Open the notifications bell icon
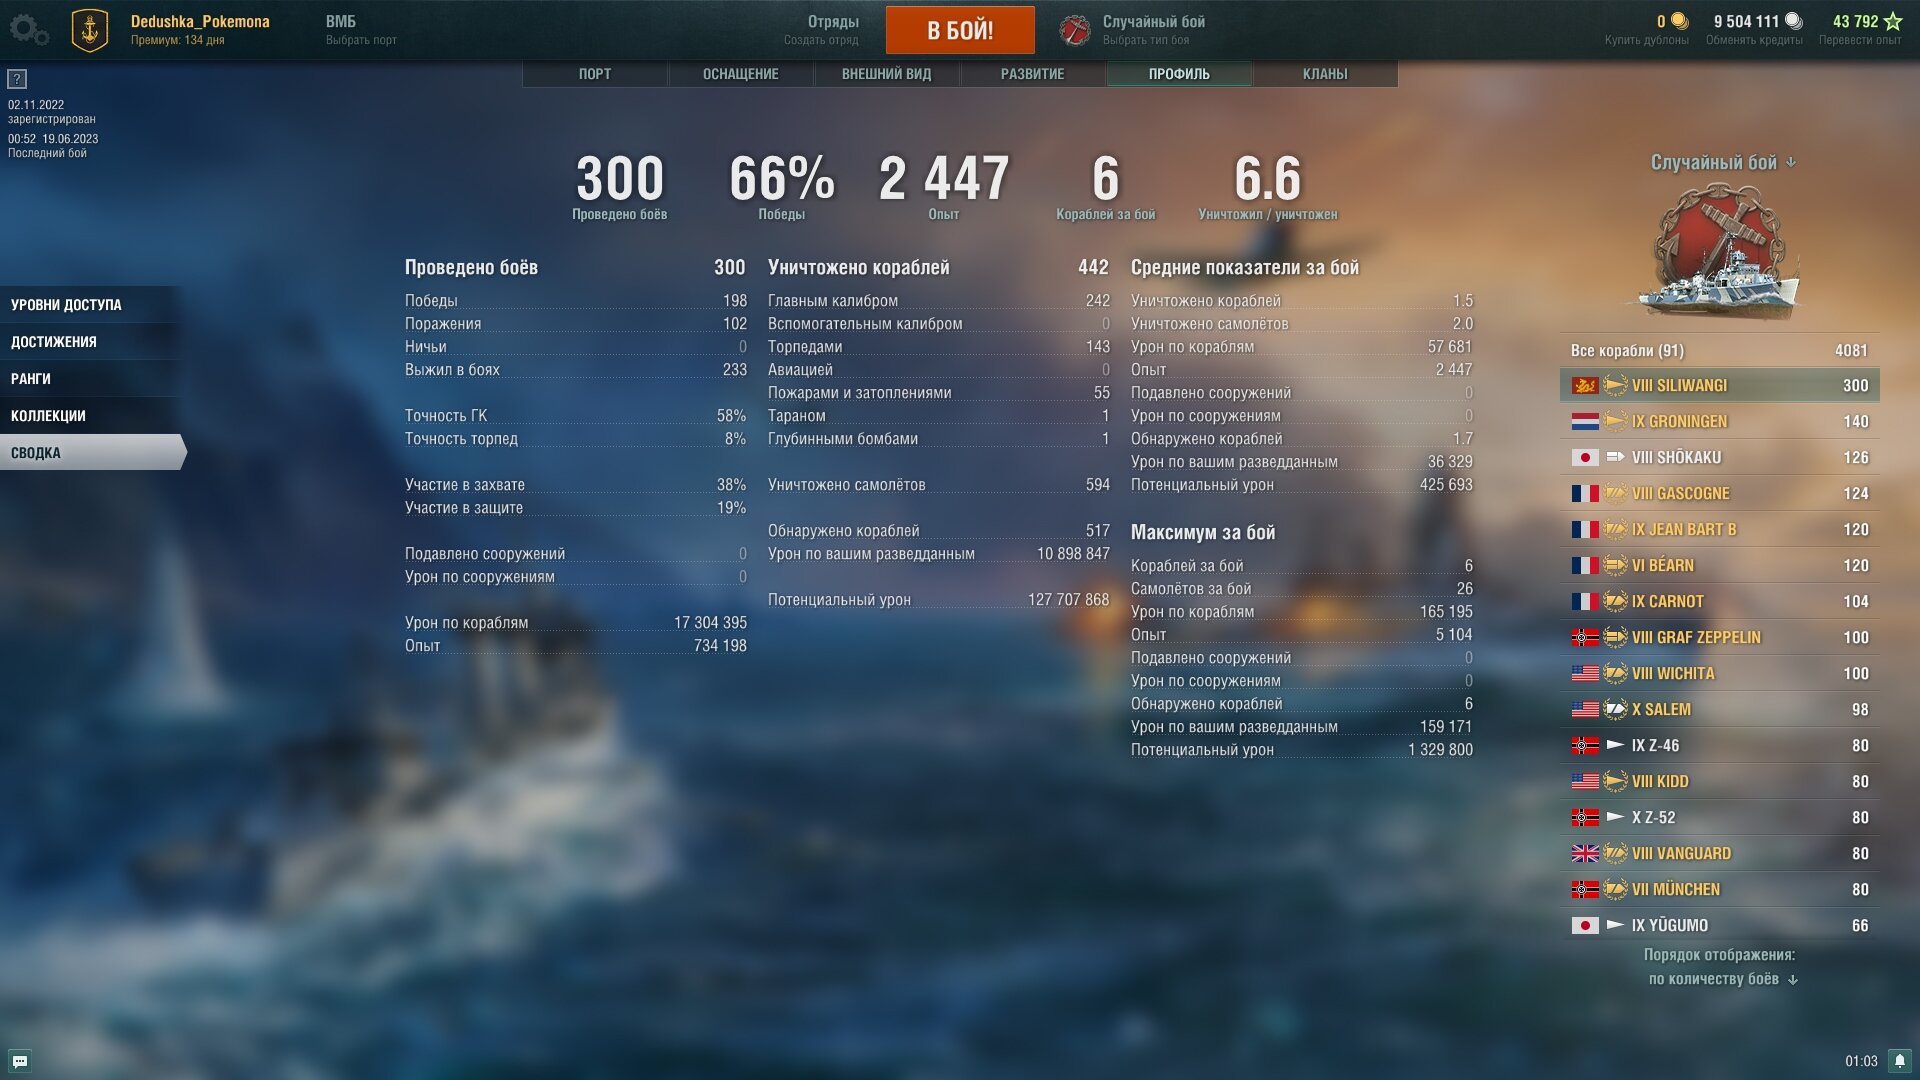This screenshot has width=1920, height=1080. click(1900, 1061)
